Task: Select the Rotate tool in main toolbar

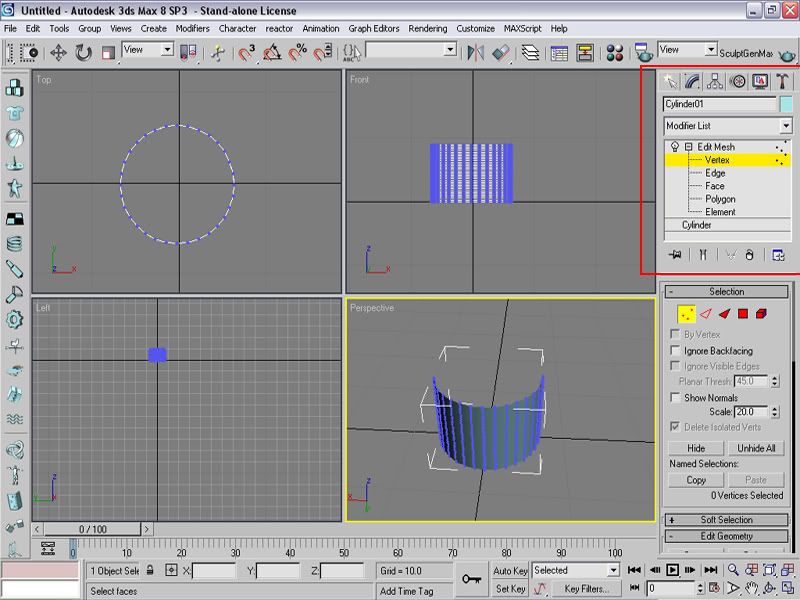Action: pos(83,53)
